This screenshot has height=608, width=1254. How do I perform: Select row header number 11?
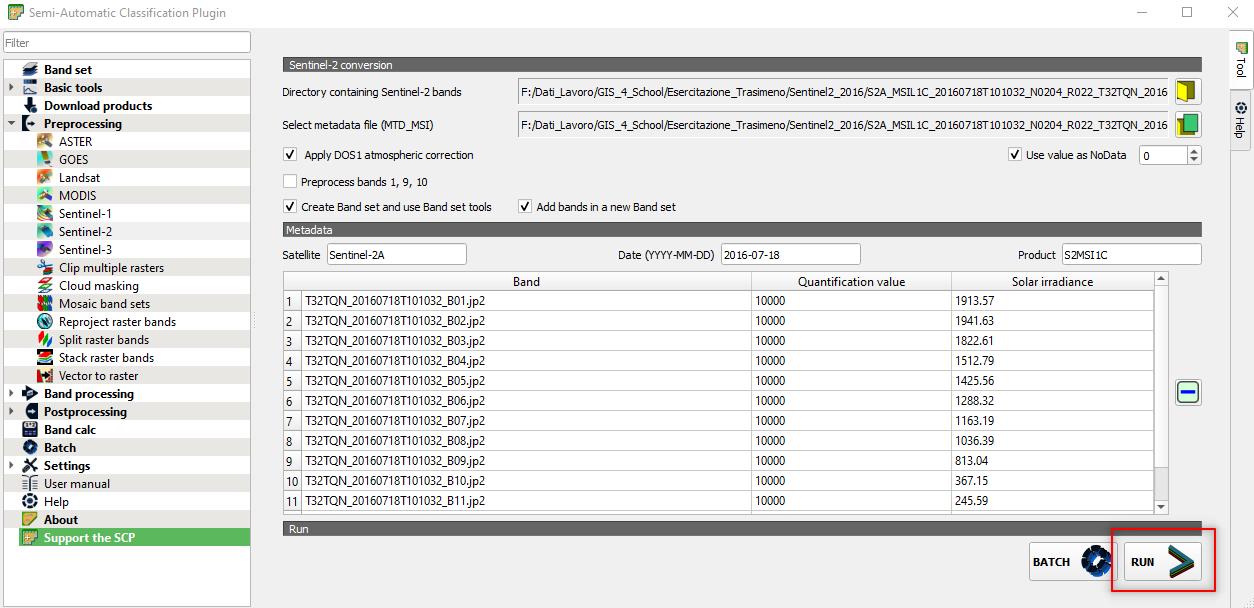(x=292, y=501)
